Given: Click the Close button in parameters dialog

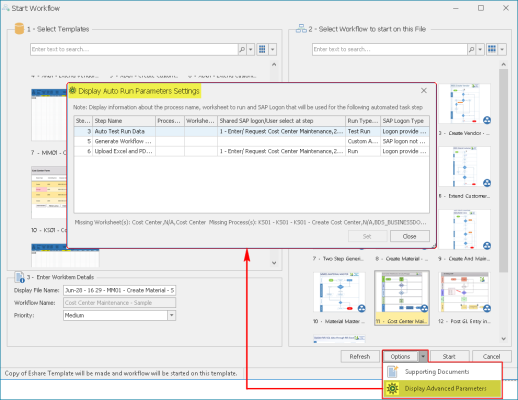Looking at the screenshot, I should click(x=410, y=236).
